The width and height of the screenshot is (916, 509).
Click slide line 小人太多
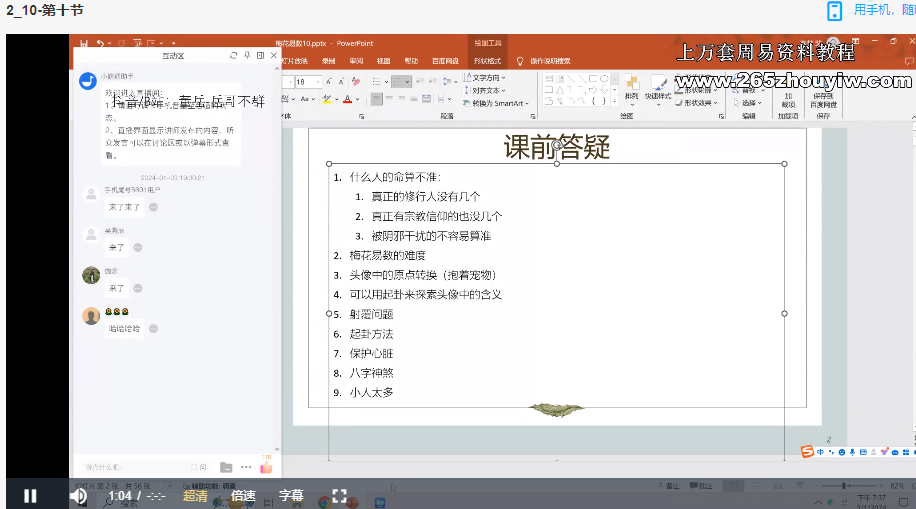pyautogui.click(x=372, y=393)
